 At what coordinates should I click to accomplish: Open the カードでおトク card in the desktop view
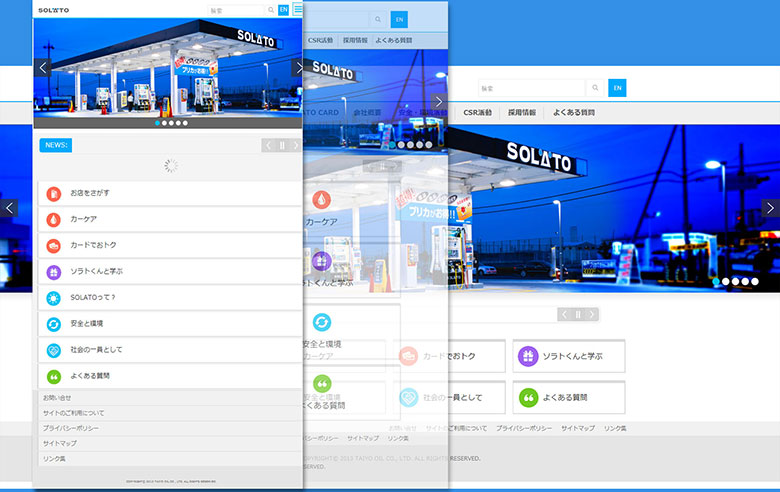click(450, 356)
